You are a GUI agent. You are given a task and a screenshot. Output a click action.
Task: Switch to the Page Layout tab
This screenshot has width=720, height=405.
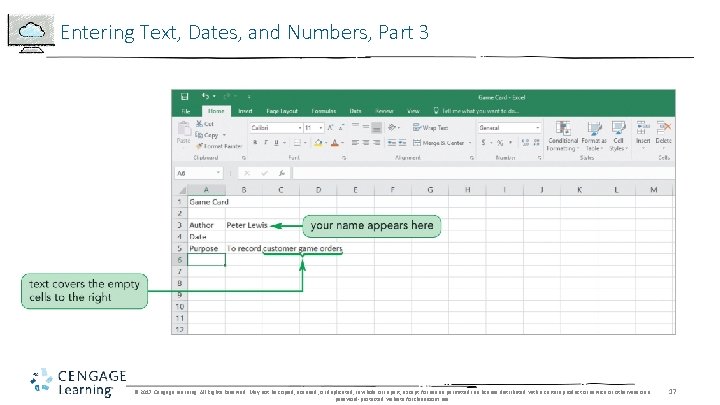click(x=282, y=111)
